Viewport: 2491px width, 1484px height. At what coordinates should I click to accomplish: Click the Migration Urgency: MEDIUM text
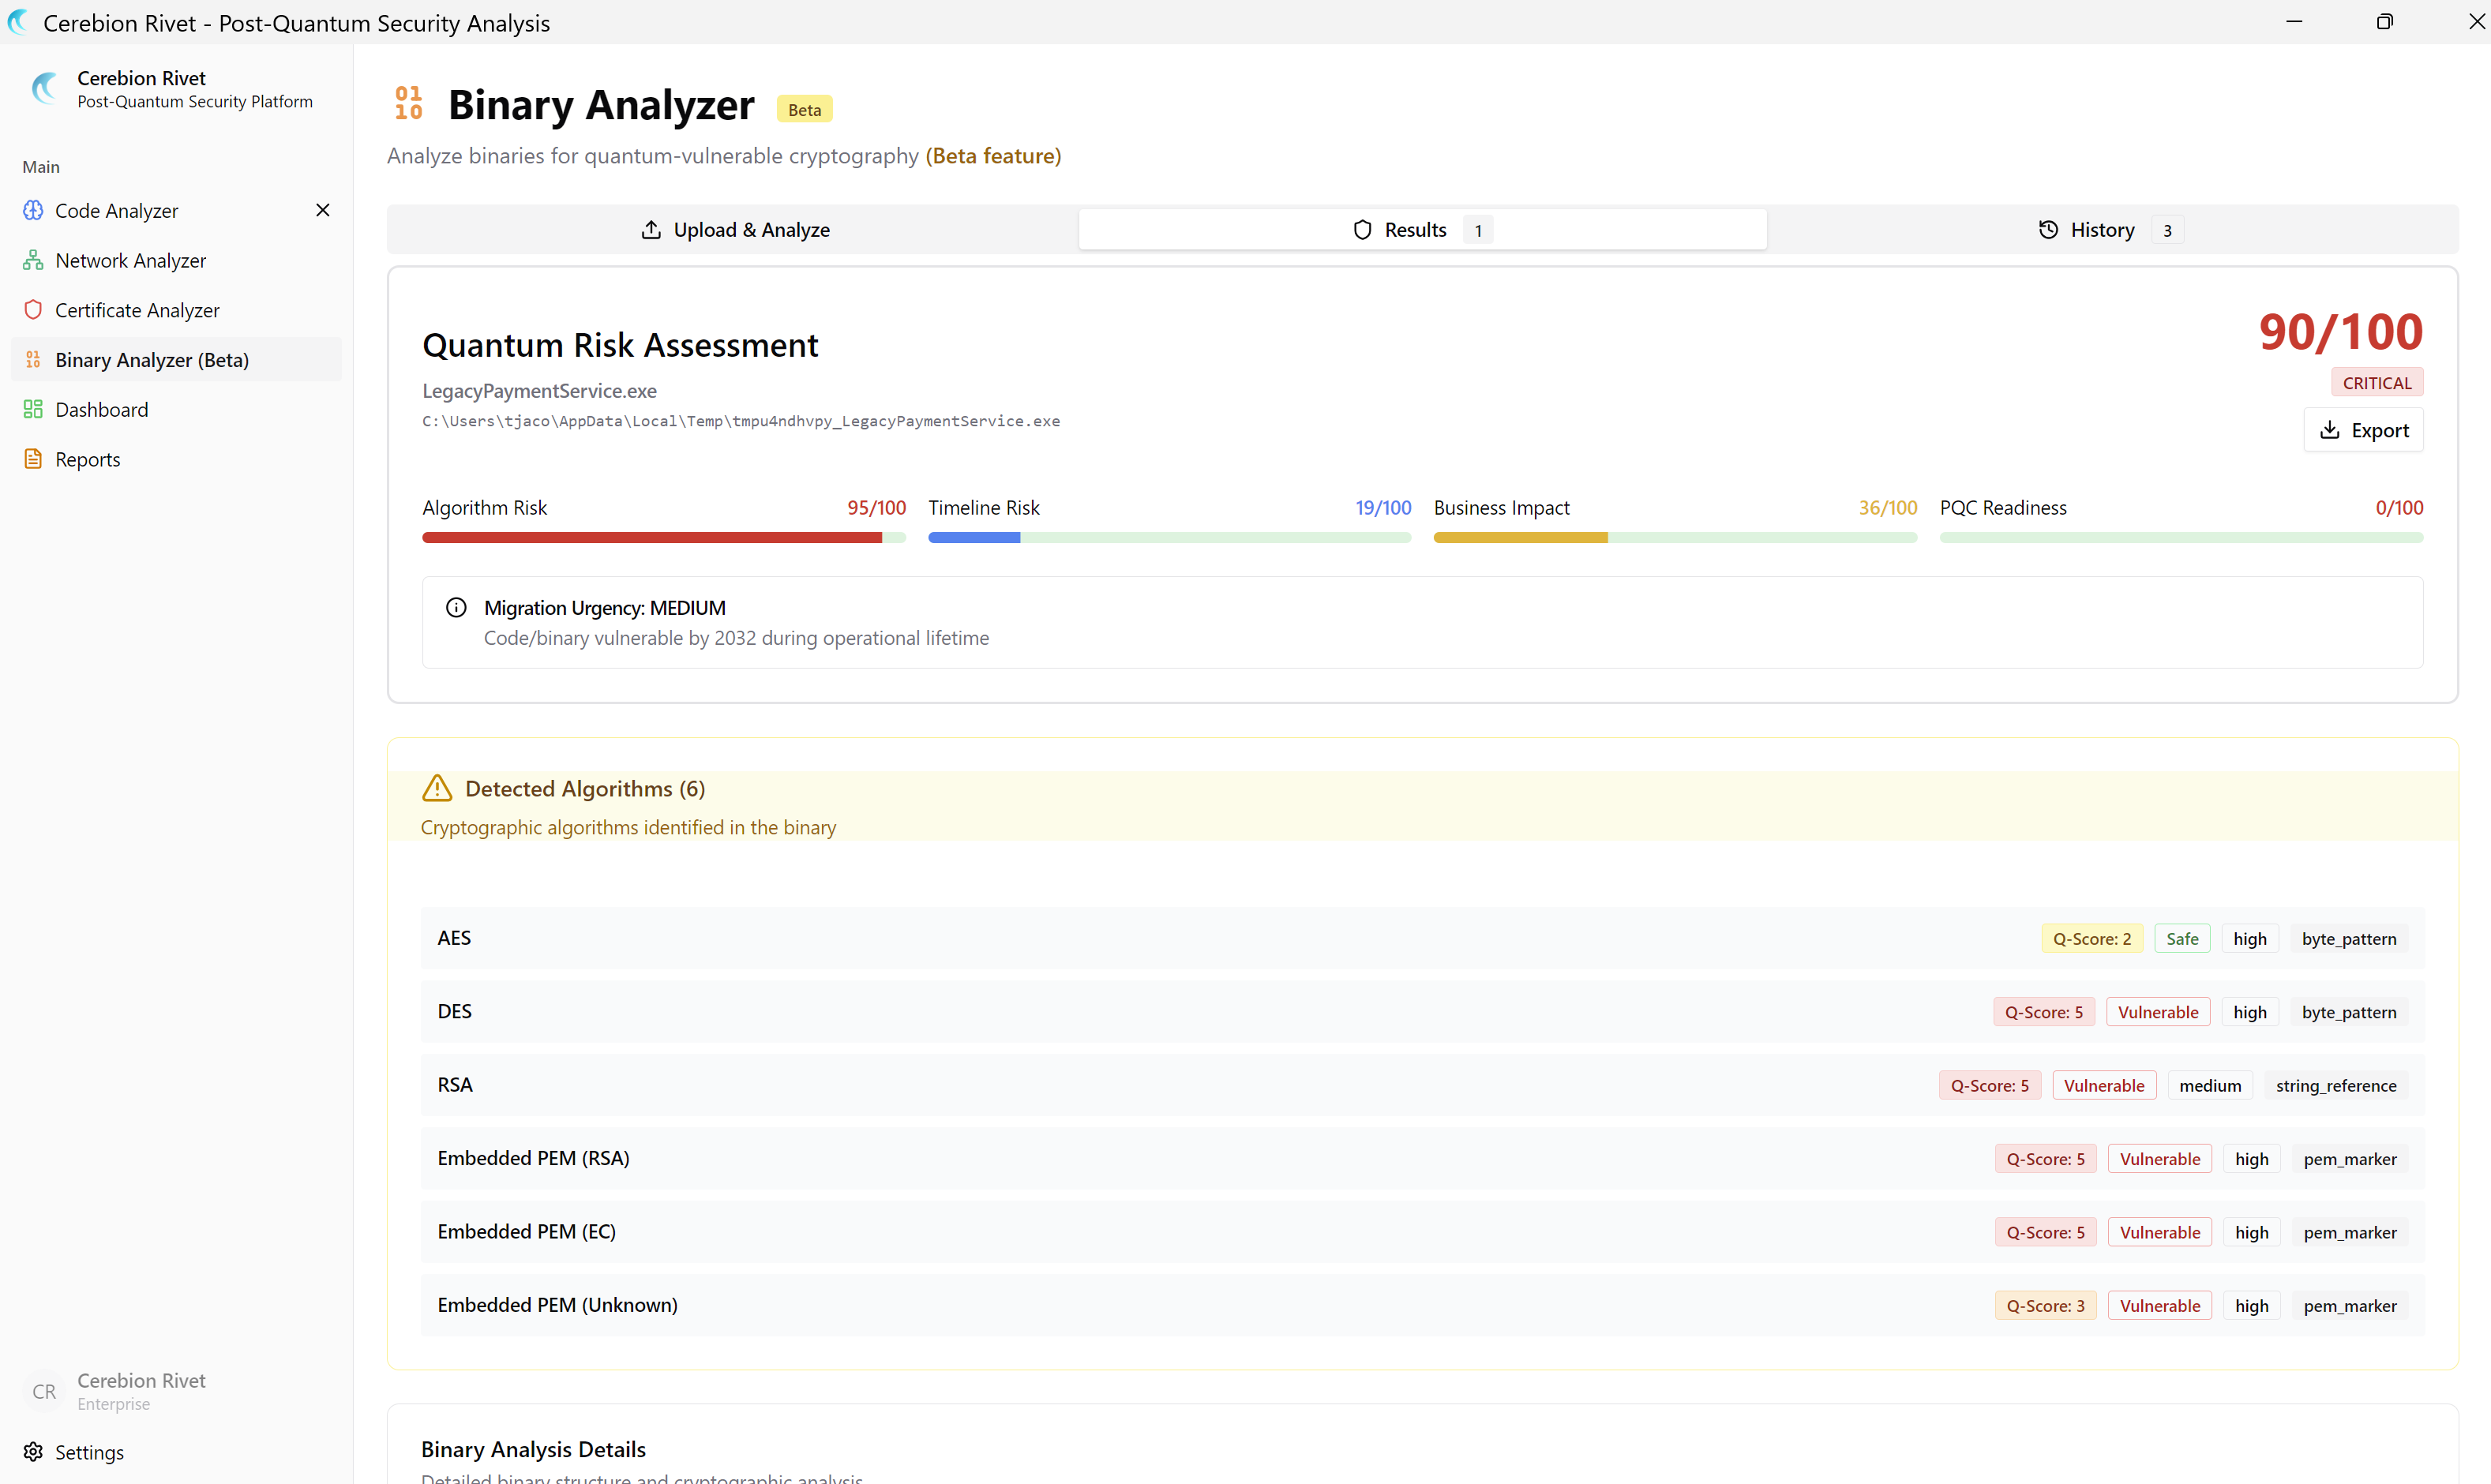pyautogui.click(x=604, y=608)
